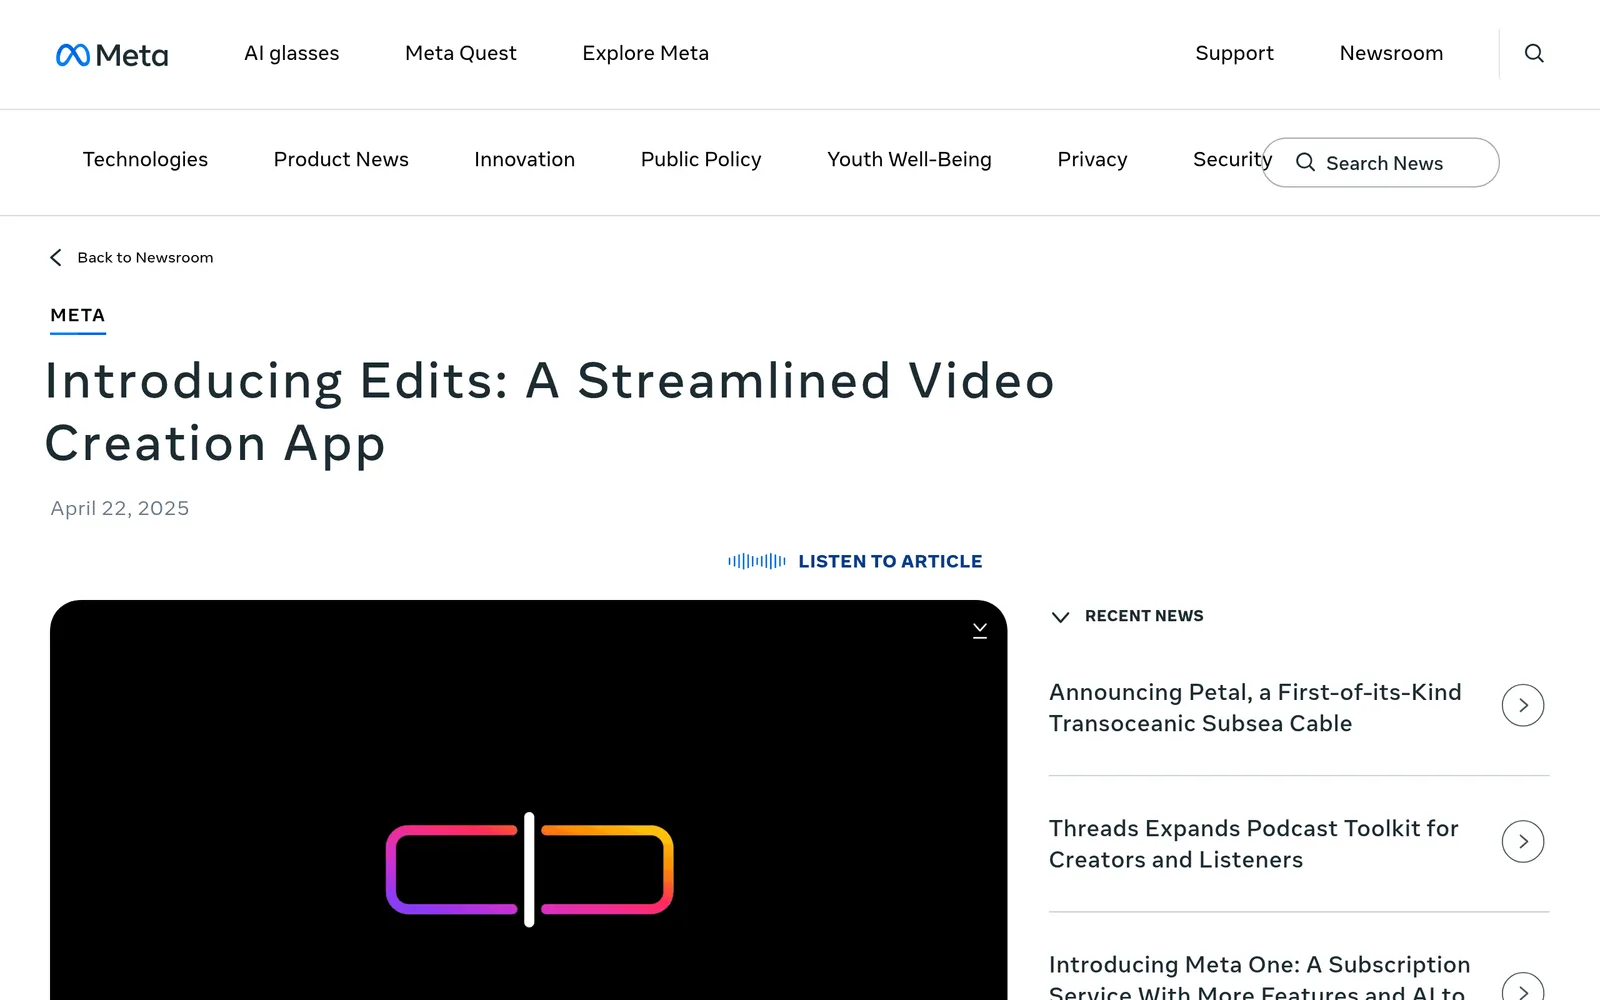Go to Newsroom link in header
The image size is (1600, 1000).
(x=1392, y=53)
